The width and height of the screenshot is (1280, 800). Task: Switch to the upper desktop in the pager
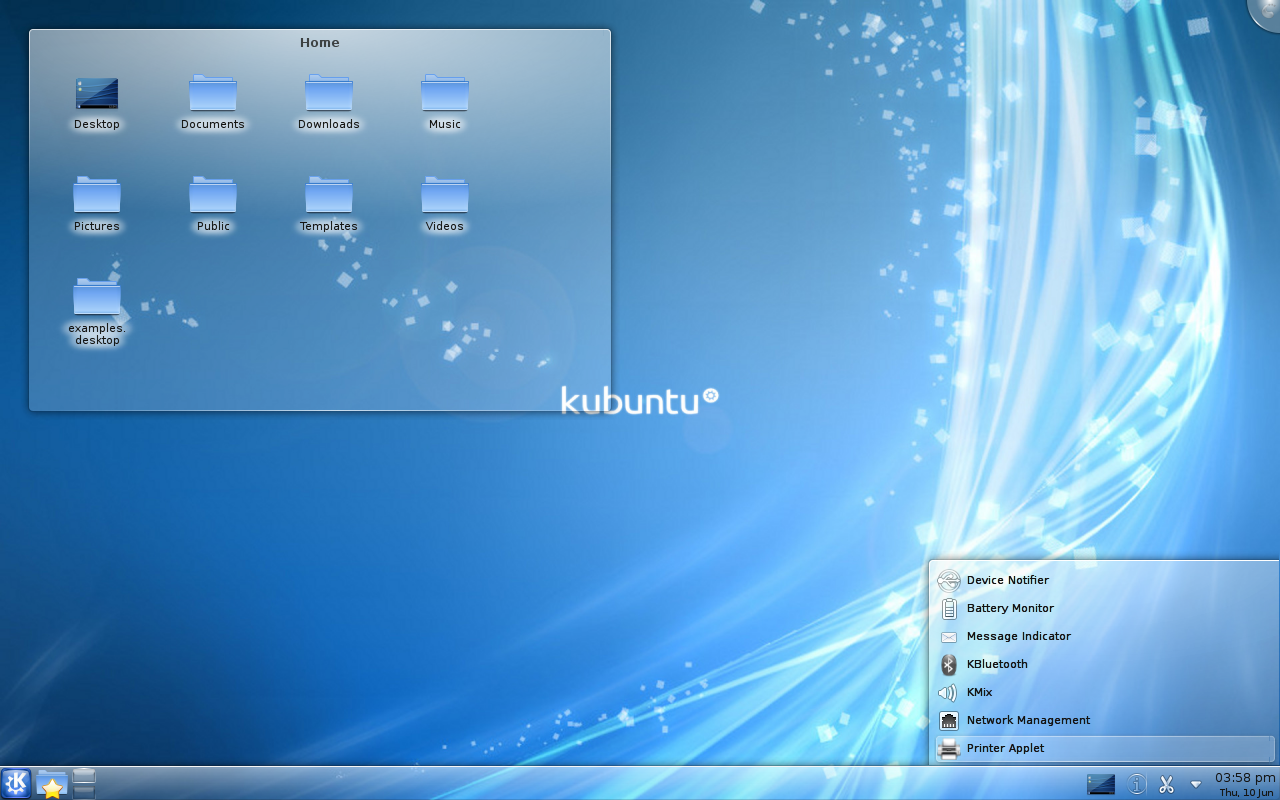[84, 776]
